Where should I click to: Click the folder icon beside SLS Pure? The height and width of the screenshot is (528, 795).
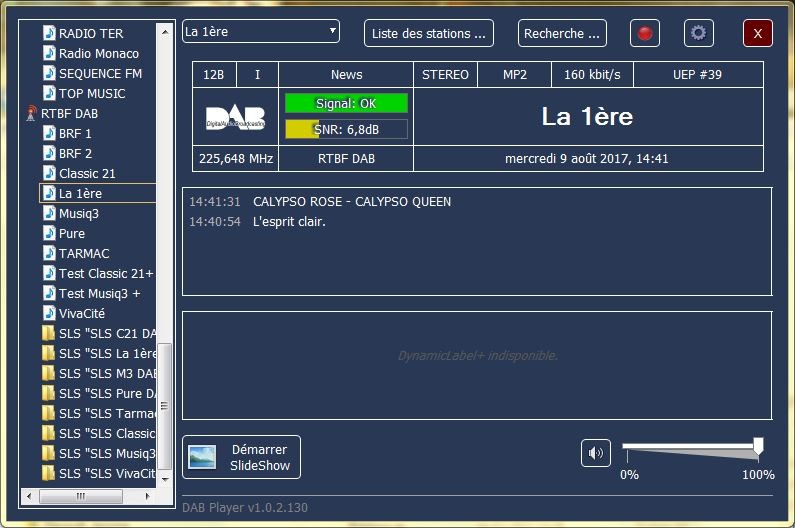pos(48,394)
